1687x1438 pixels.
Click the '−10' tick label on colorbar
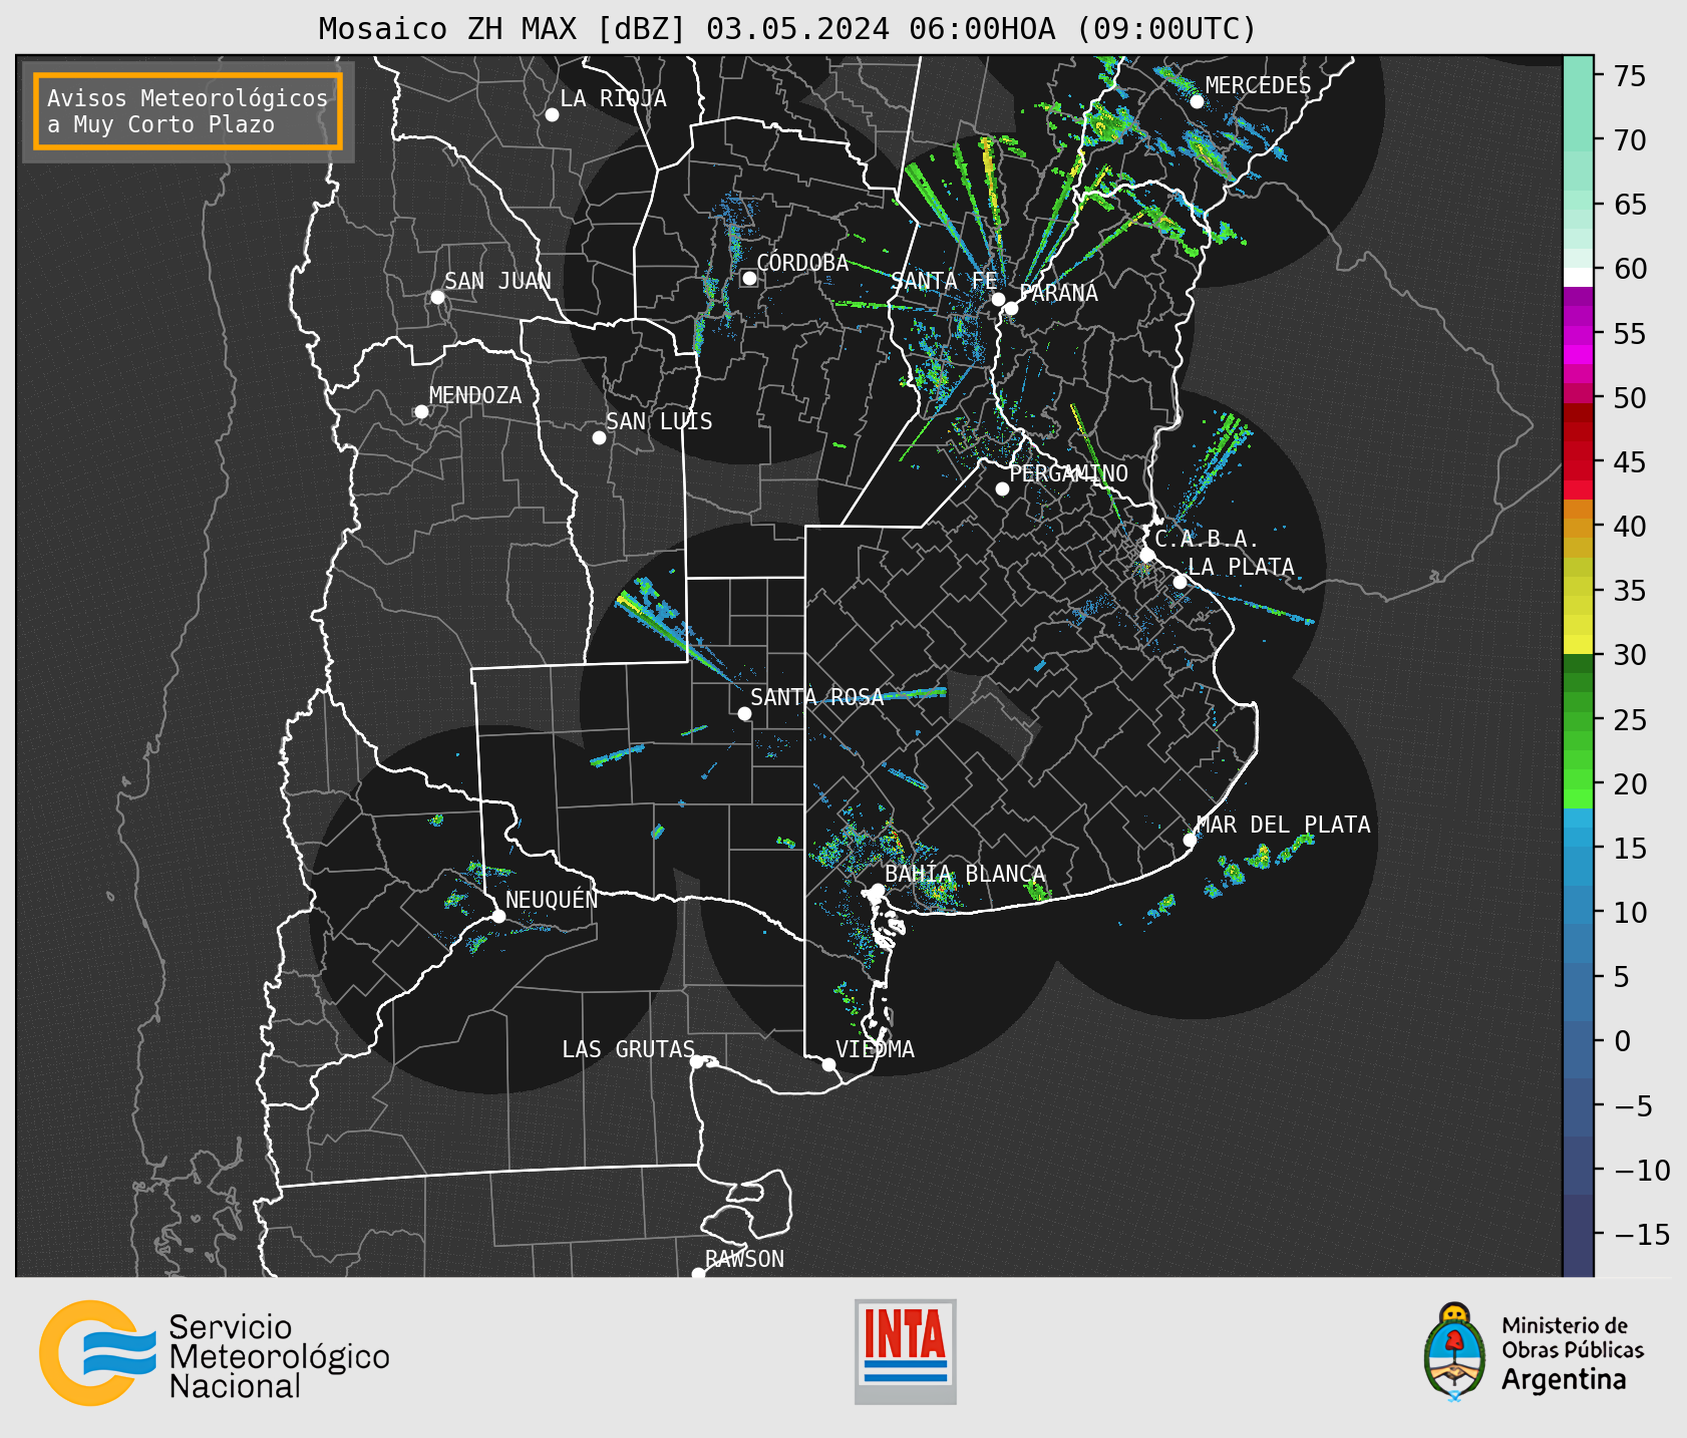coord(1642,1170)
